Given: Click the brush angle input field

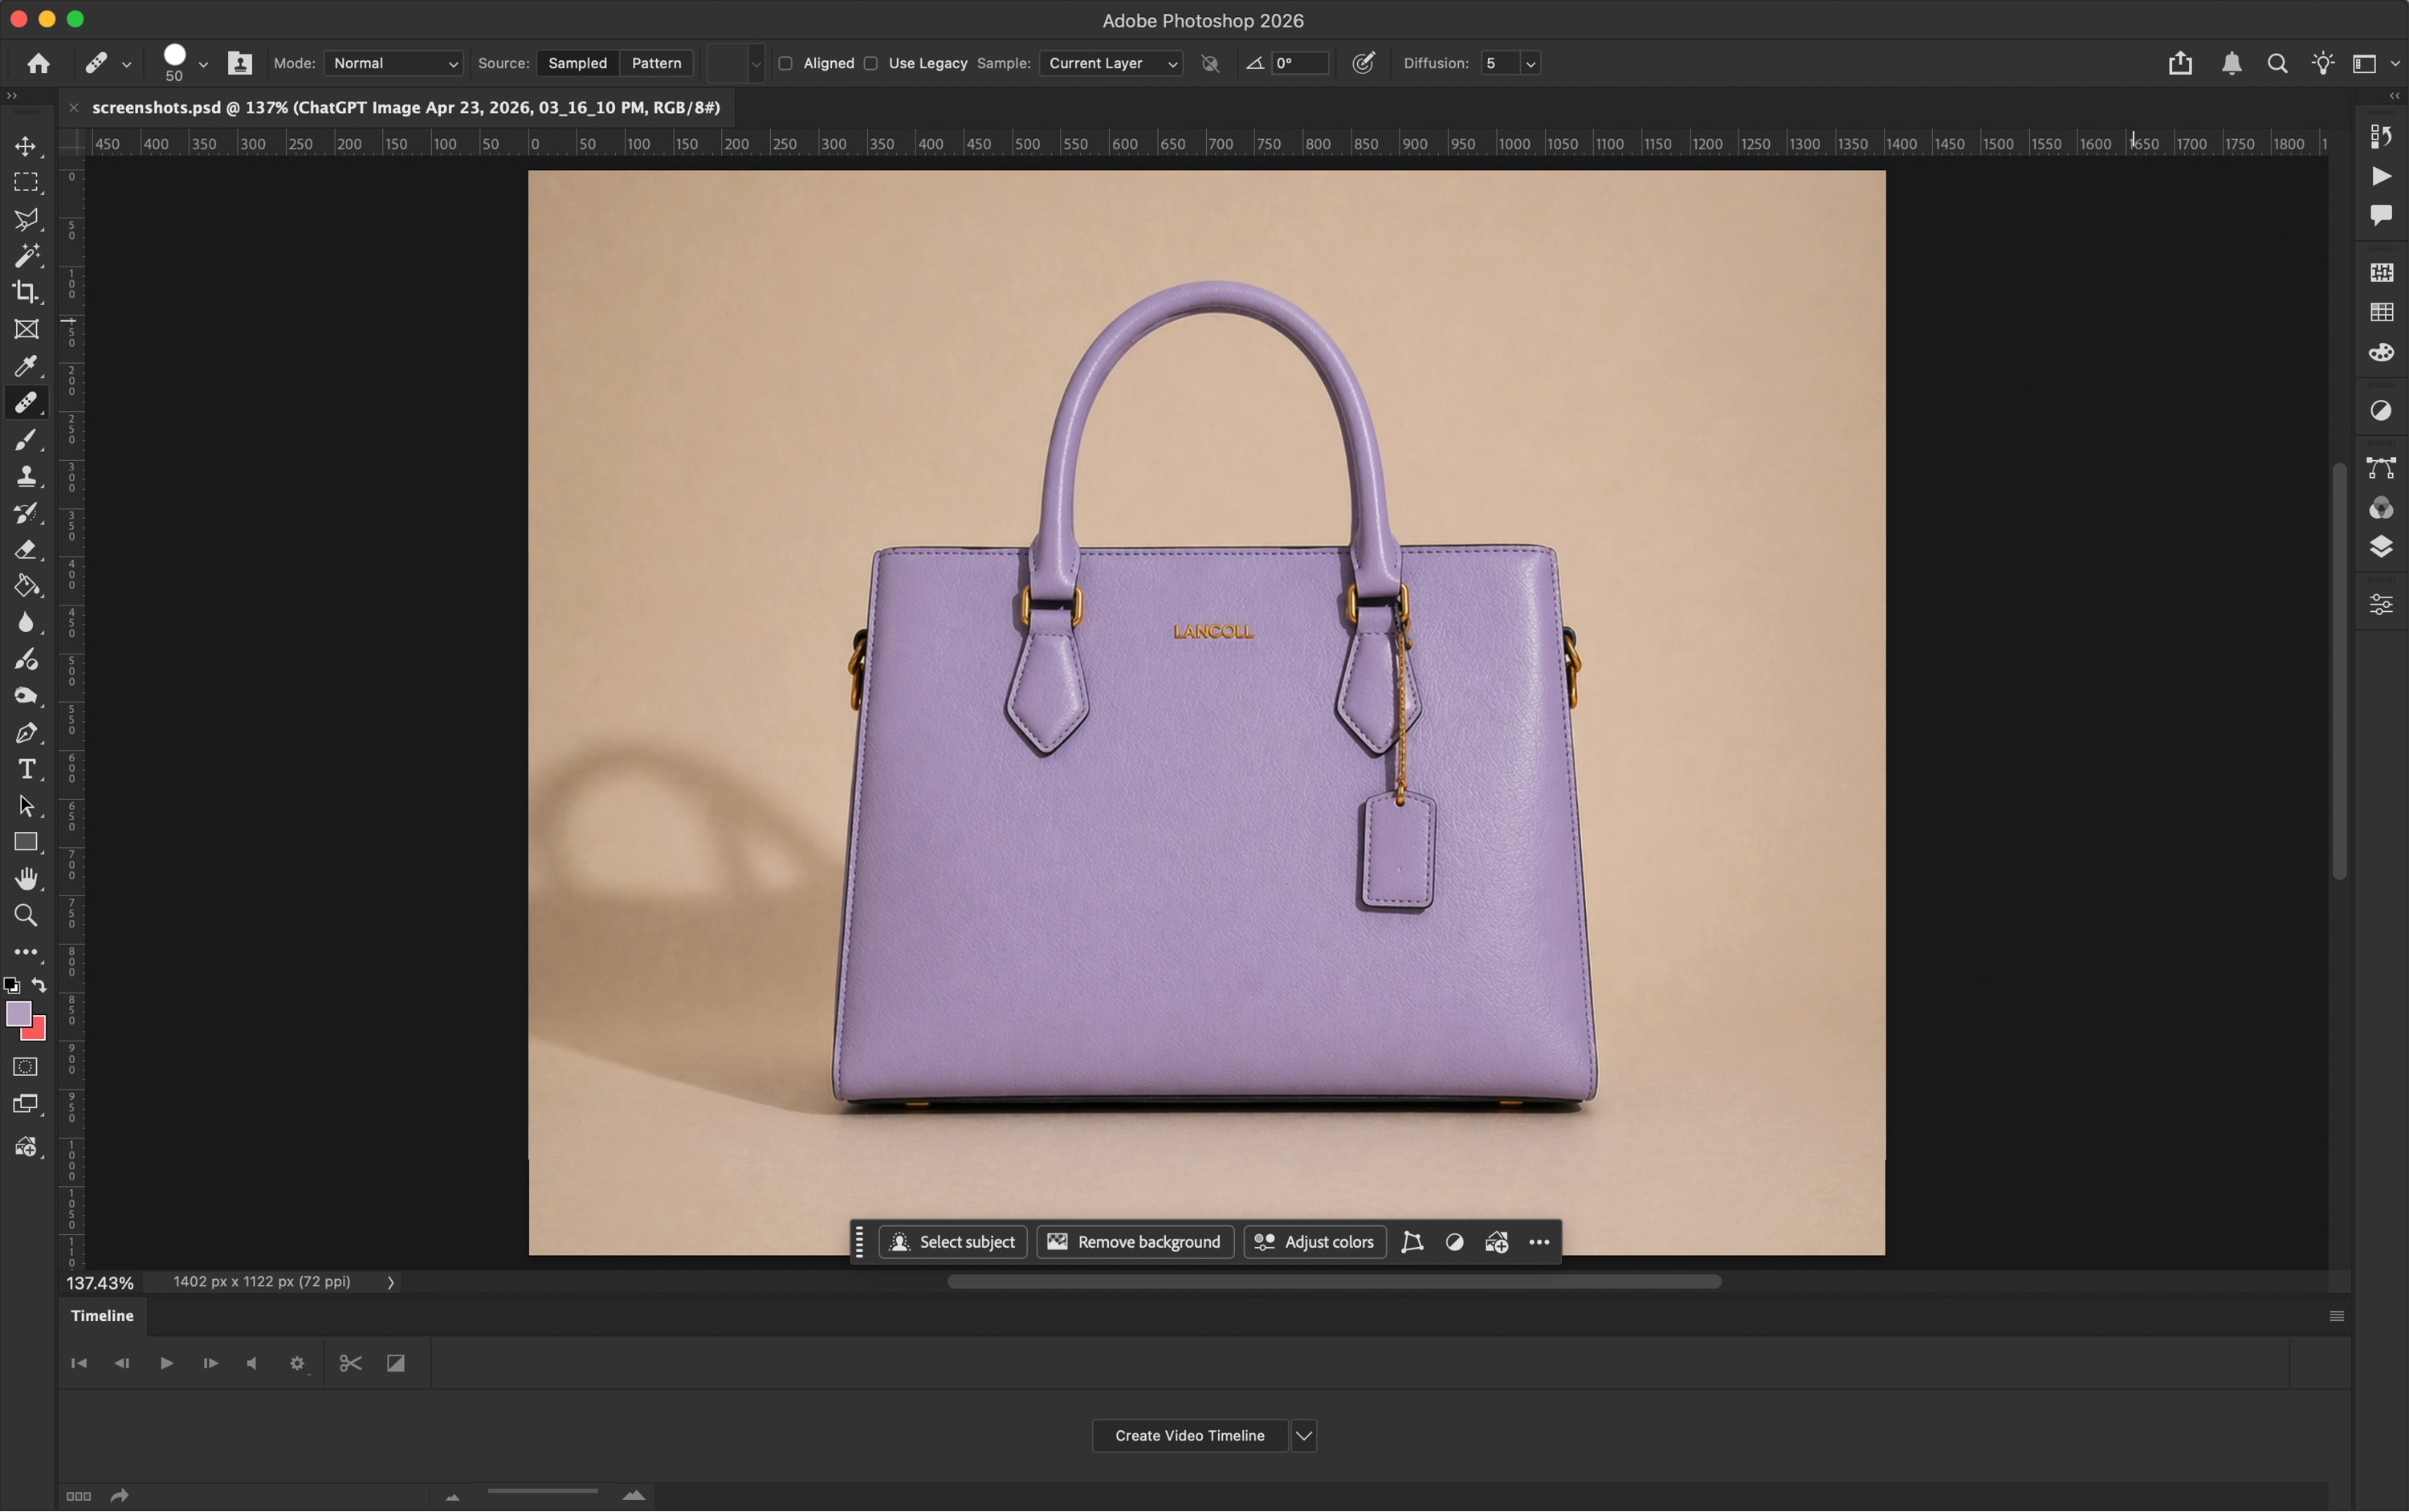Looking at the screenshot, I should pos(1300,63).
